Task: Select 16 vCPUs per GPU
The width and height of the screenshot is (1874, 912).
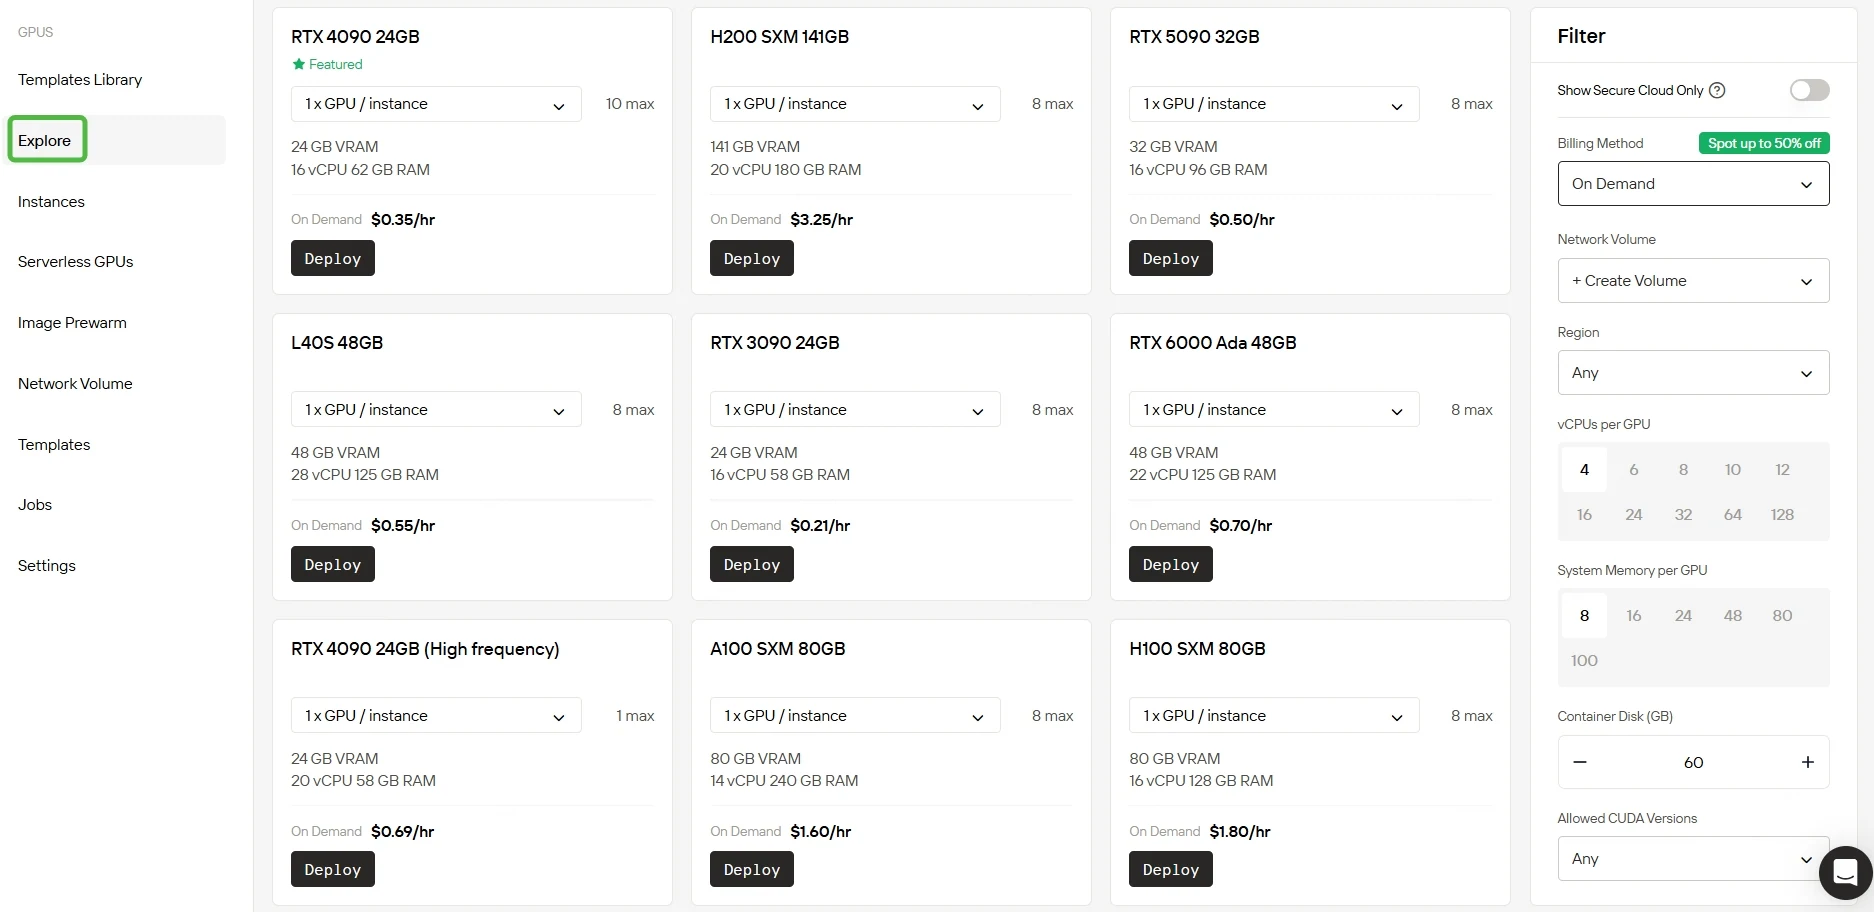Action: click(1584, 514)
